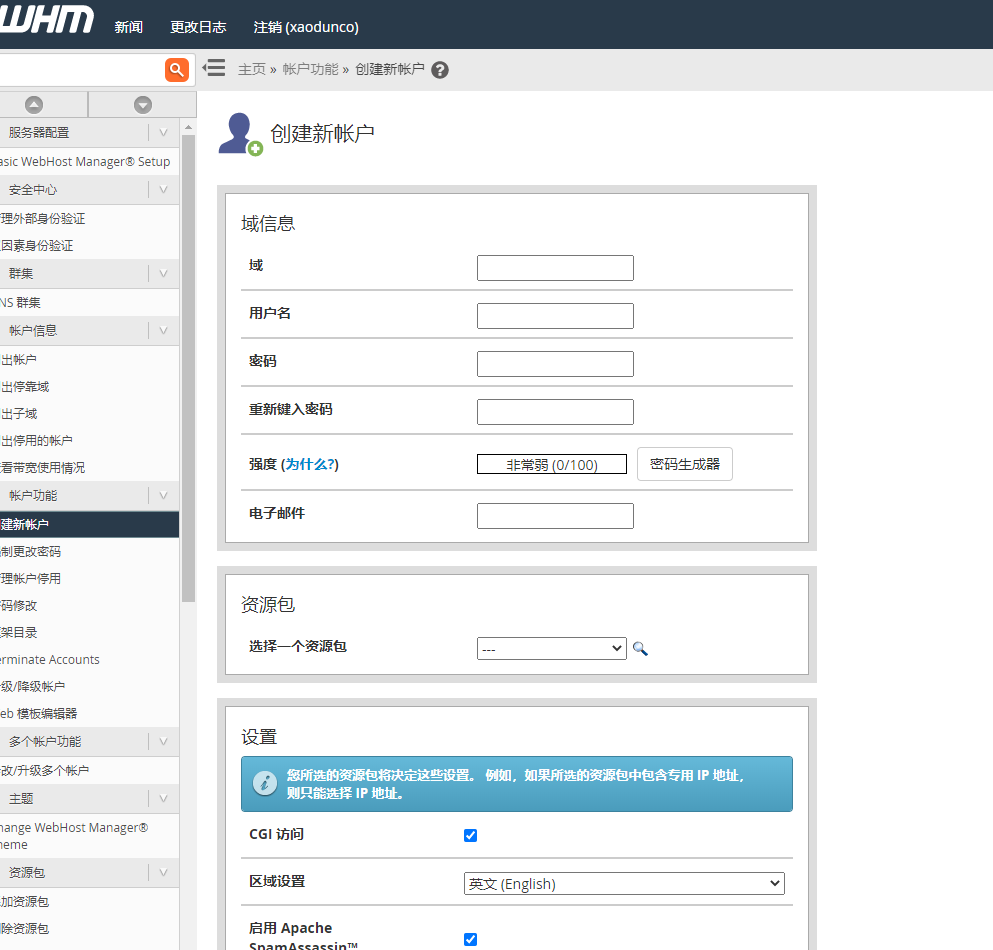The height and width of the screenshot is (950, 993).
Task: Click the 密码生成器 button
Action: (x=685, y=464)
